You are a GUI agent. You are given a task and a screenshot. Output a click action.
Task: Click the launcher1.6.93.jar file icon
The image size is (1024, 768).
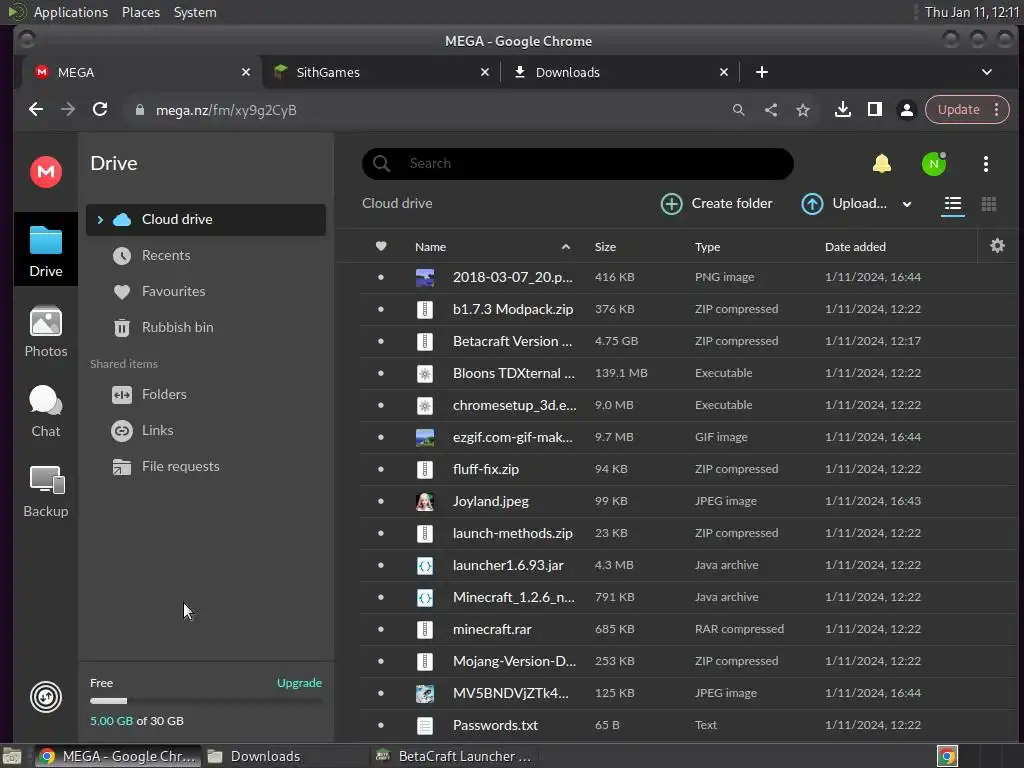point(424,565)
